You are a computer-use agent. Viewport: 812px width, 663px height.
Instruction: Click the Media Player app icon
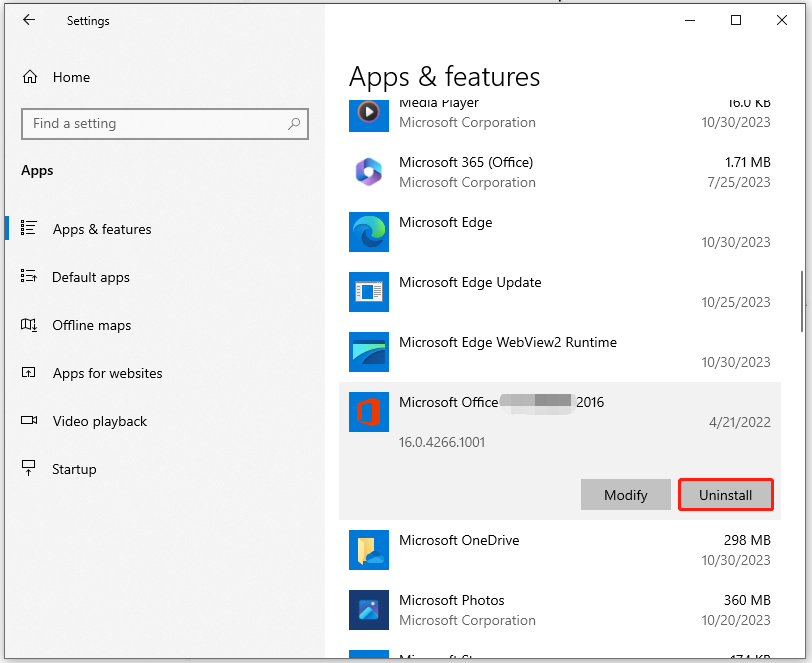click(x=368, y=114)
